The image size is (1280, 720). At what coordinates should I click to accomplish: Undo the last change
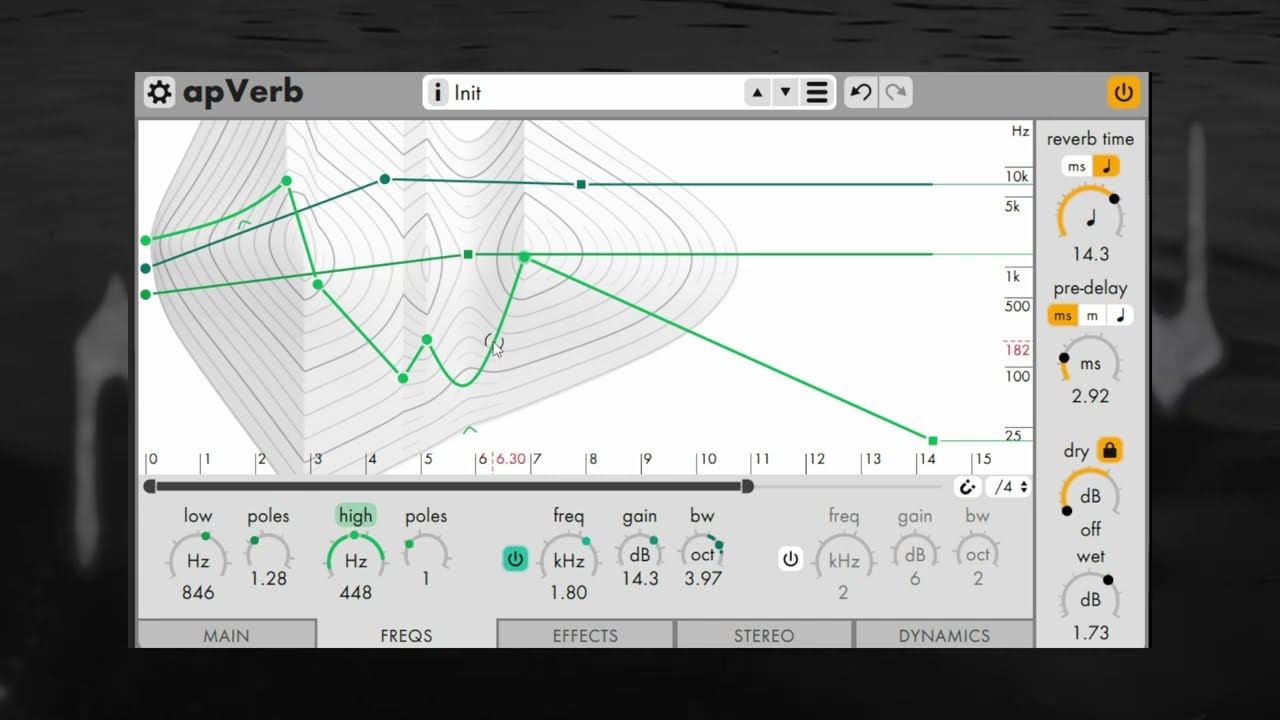pyautogui.click(x=860, y=93)
